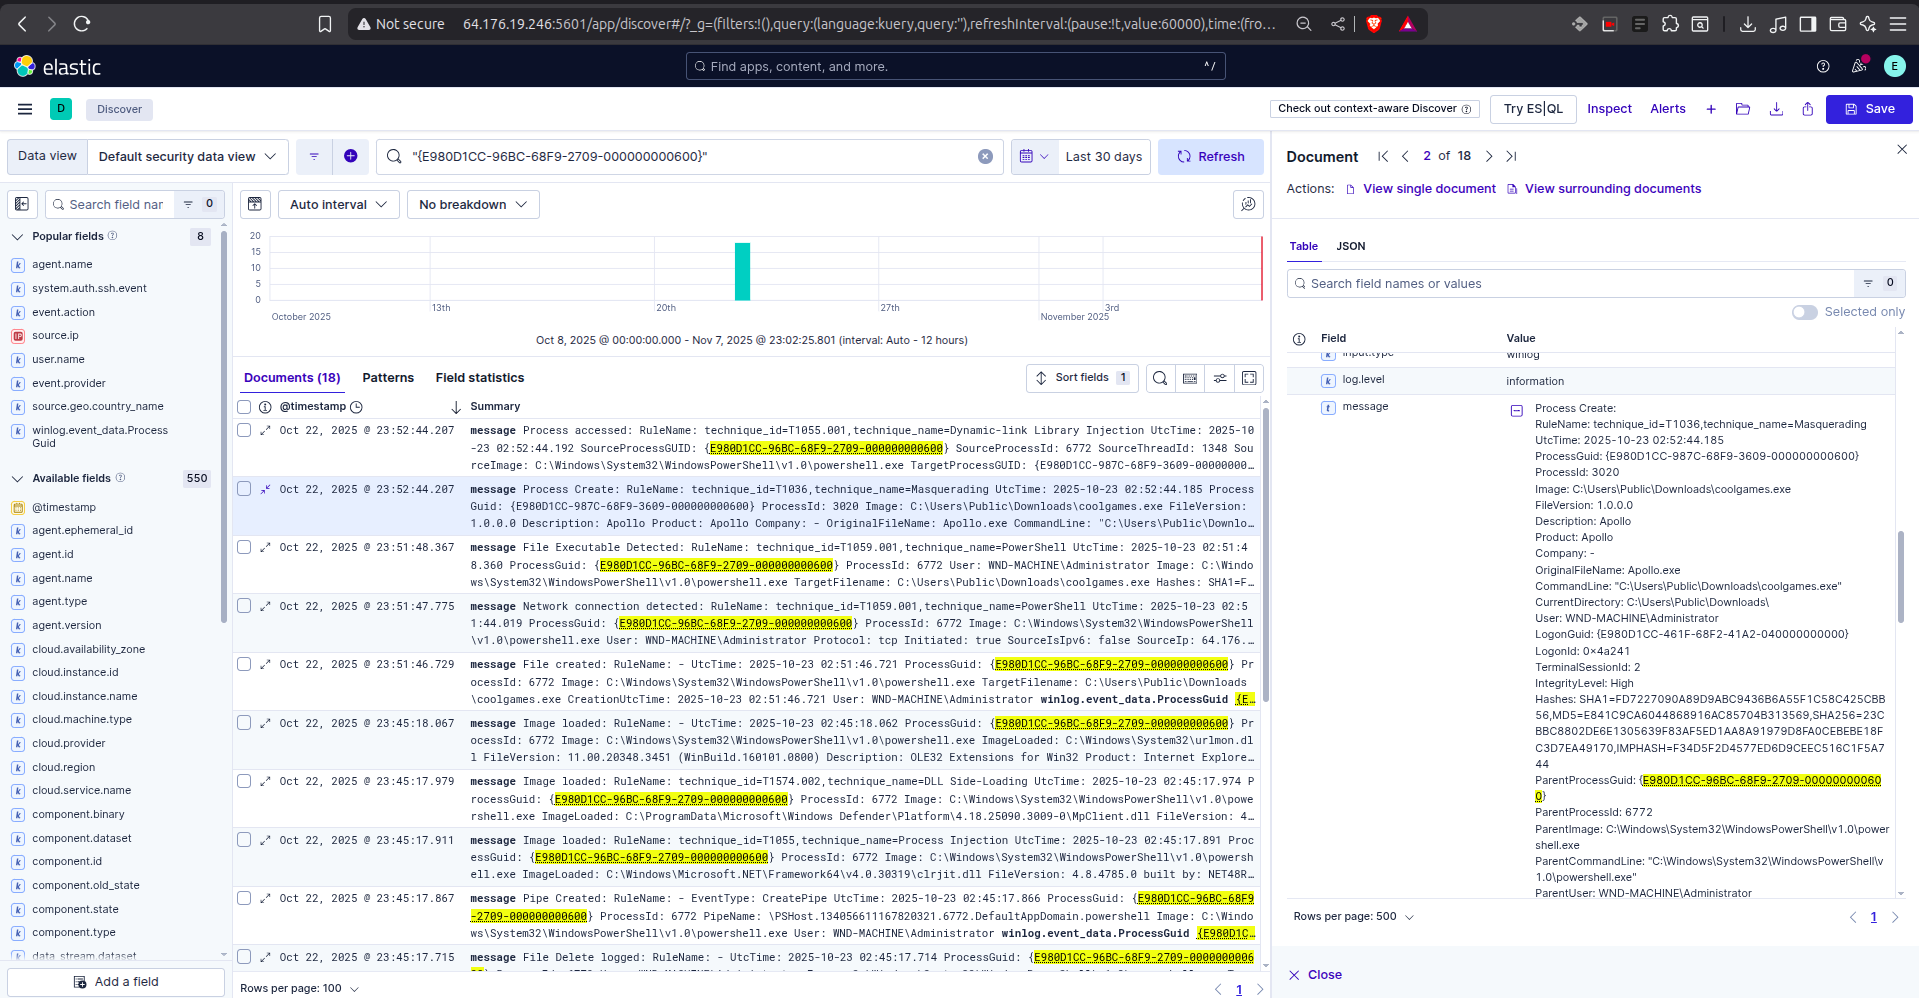The image size is (1919, 998).
Task: Open View surrounding documents link
Action: coord(1612,189)
